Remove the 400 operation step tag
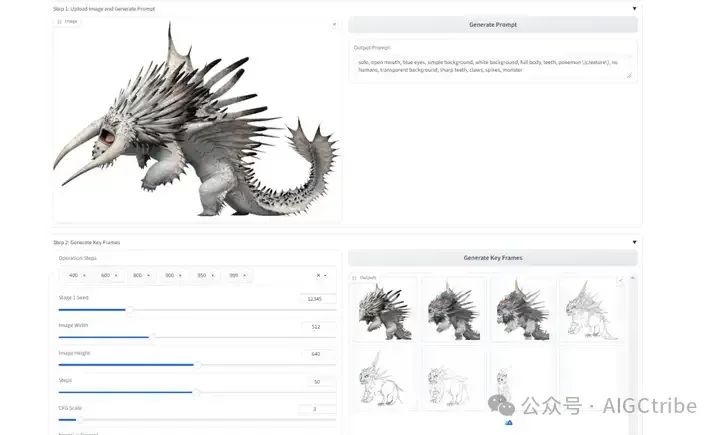 (x=84, y=276)
